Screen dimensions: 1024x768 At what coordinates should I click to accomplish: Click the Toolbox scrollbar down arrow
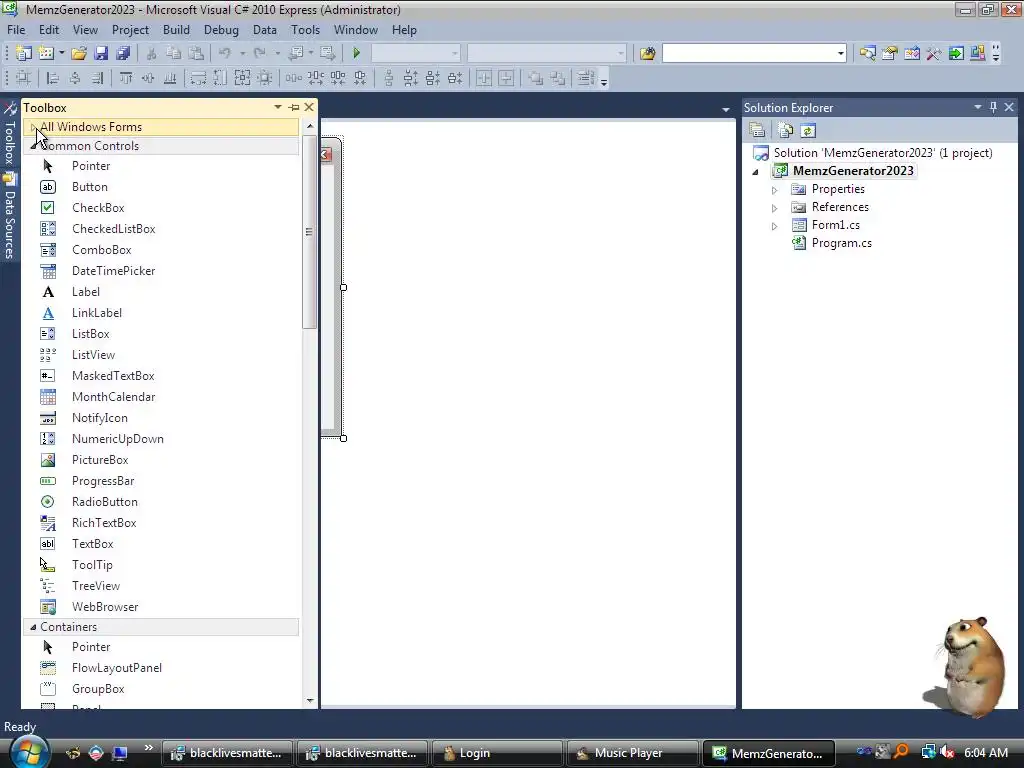(x=310, y=701)
